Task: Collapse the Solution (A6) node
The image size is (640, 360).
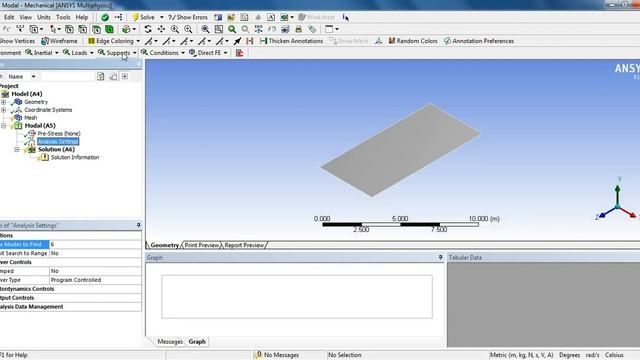Action: tap(17, 149)
